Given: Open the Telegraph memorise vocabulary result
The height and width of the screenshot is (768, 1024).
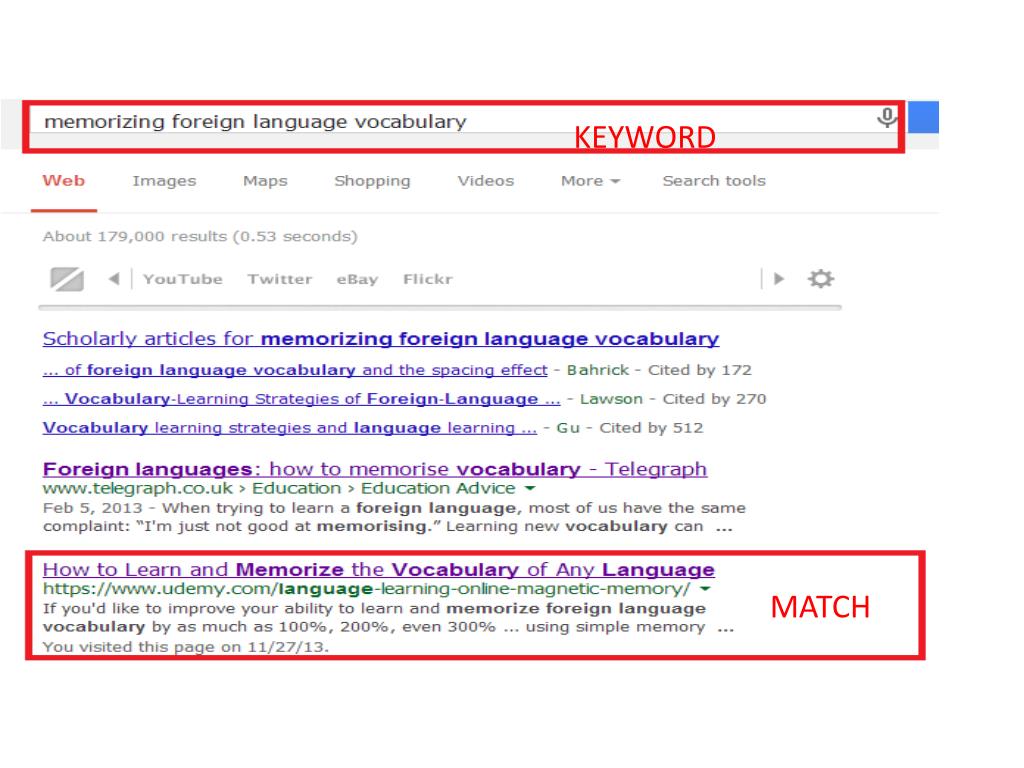Looking at the screenshot, I should 375,469.
